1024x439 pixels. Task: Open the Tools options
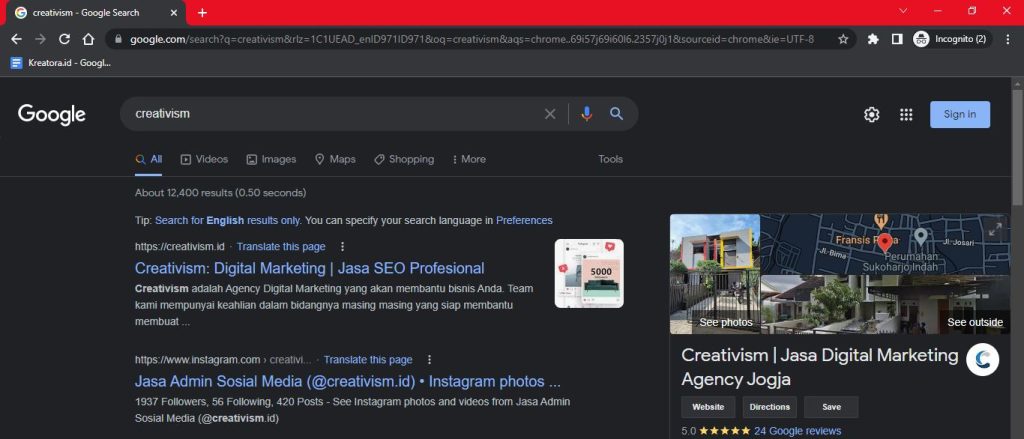coord(611,159)
